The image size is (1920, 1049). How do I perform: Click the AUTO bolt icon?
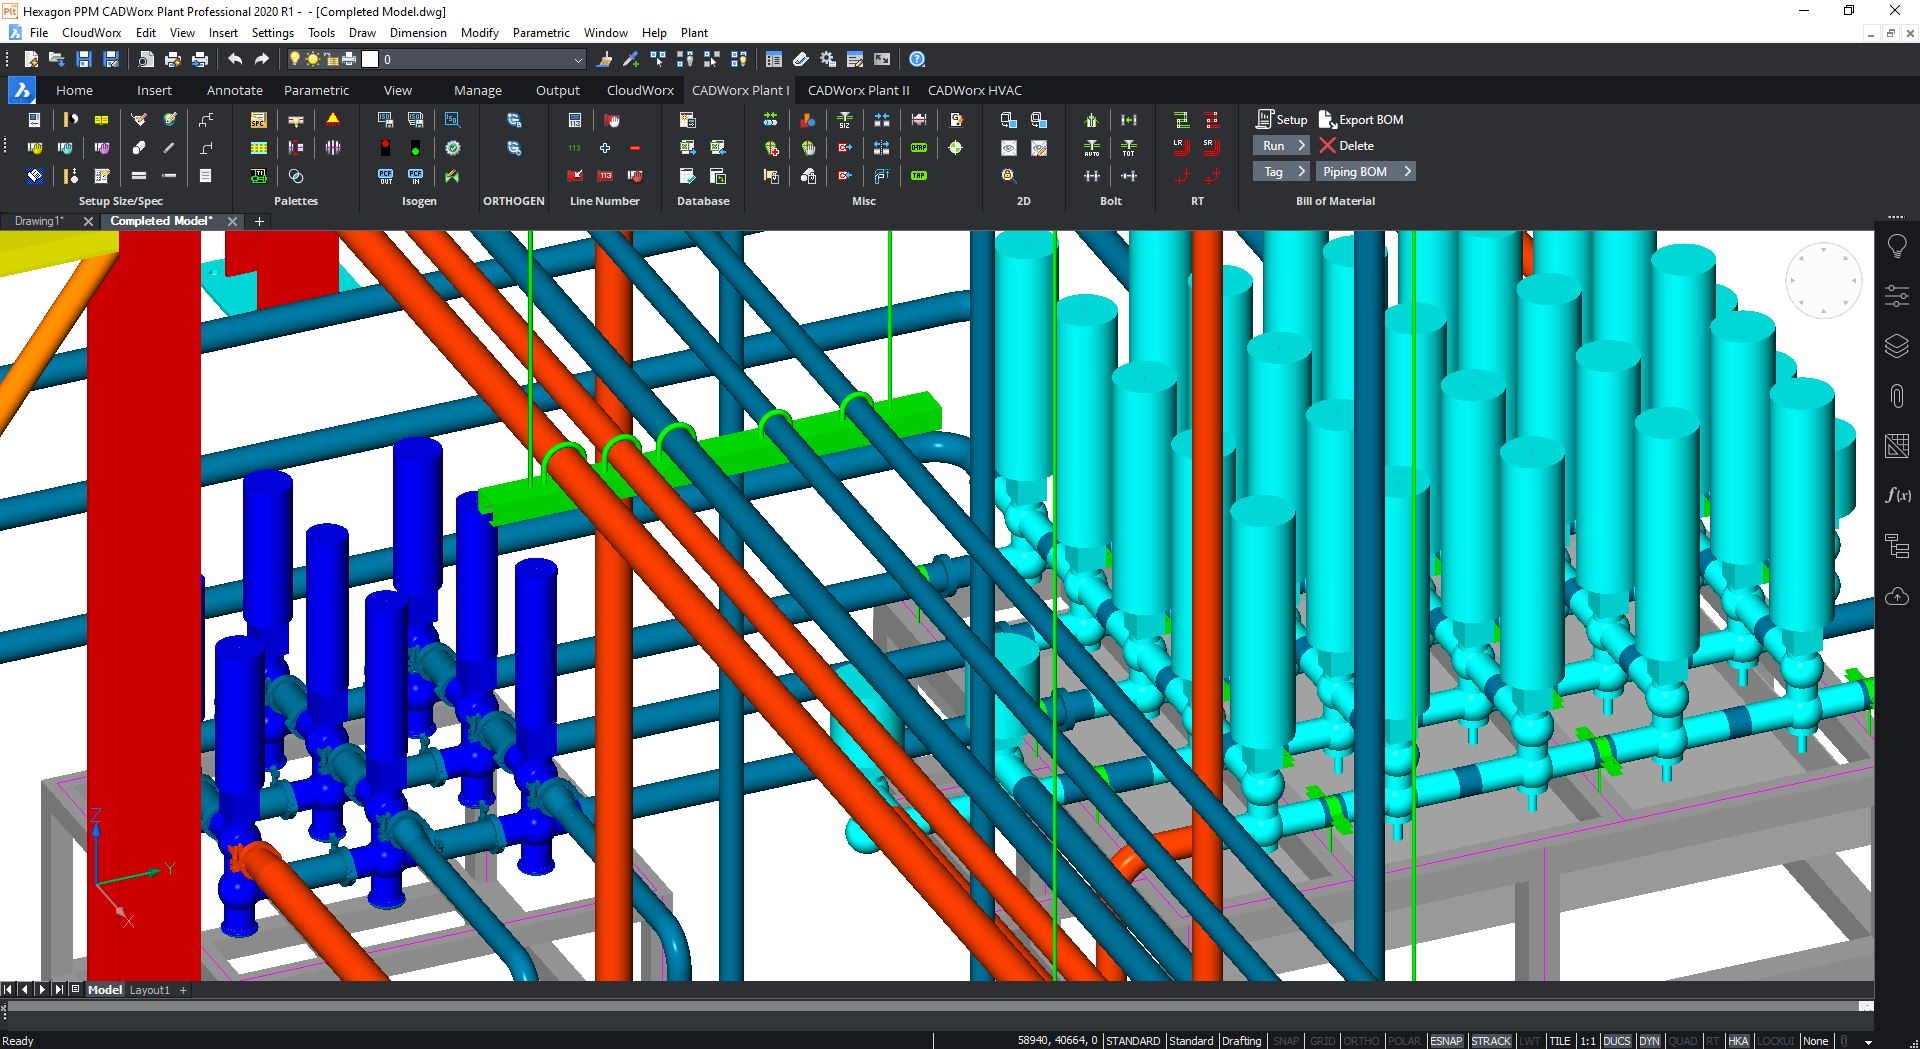(x=1091, y=148)
